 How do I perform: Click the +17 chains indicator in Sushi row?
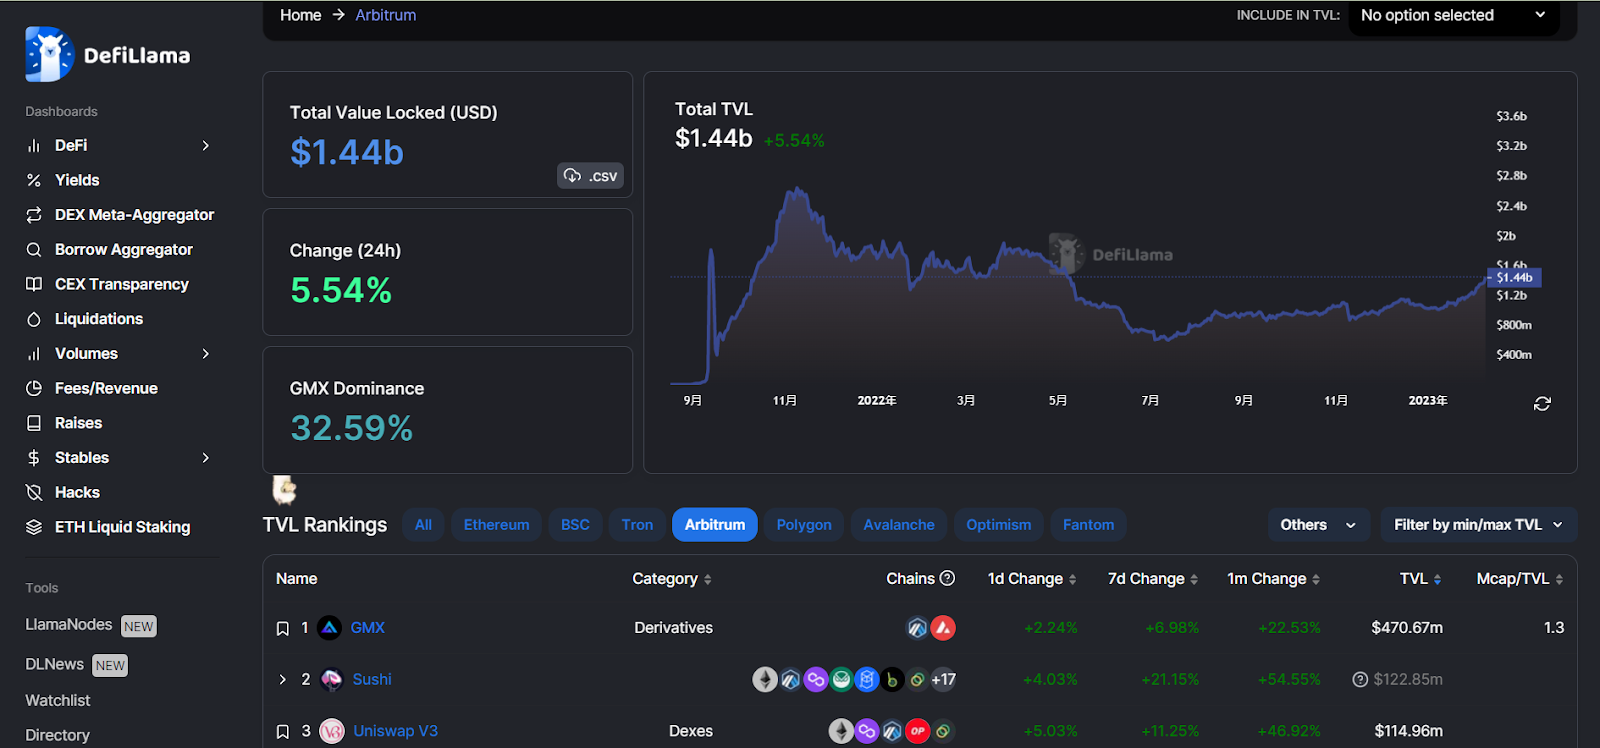click(x=943, y=680)
